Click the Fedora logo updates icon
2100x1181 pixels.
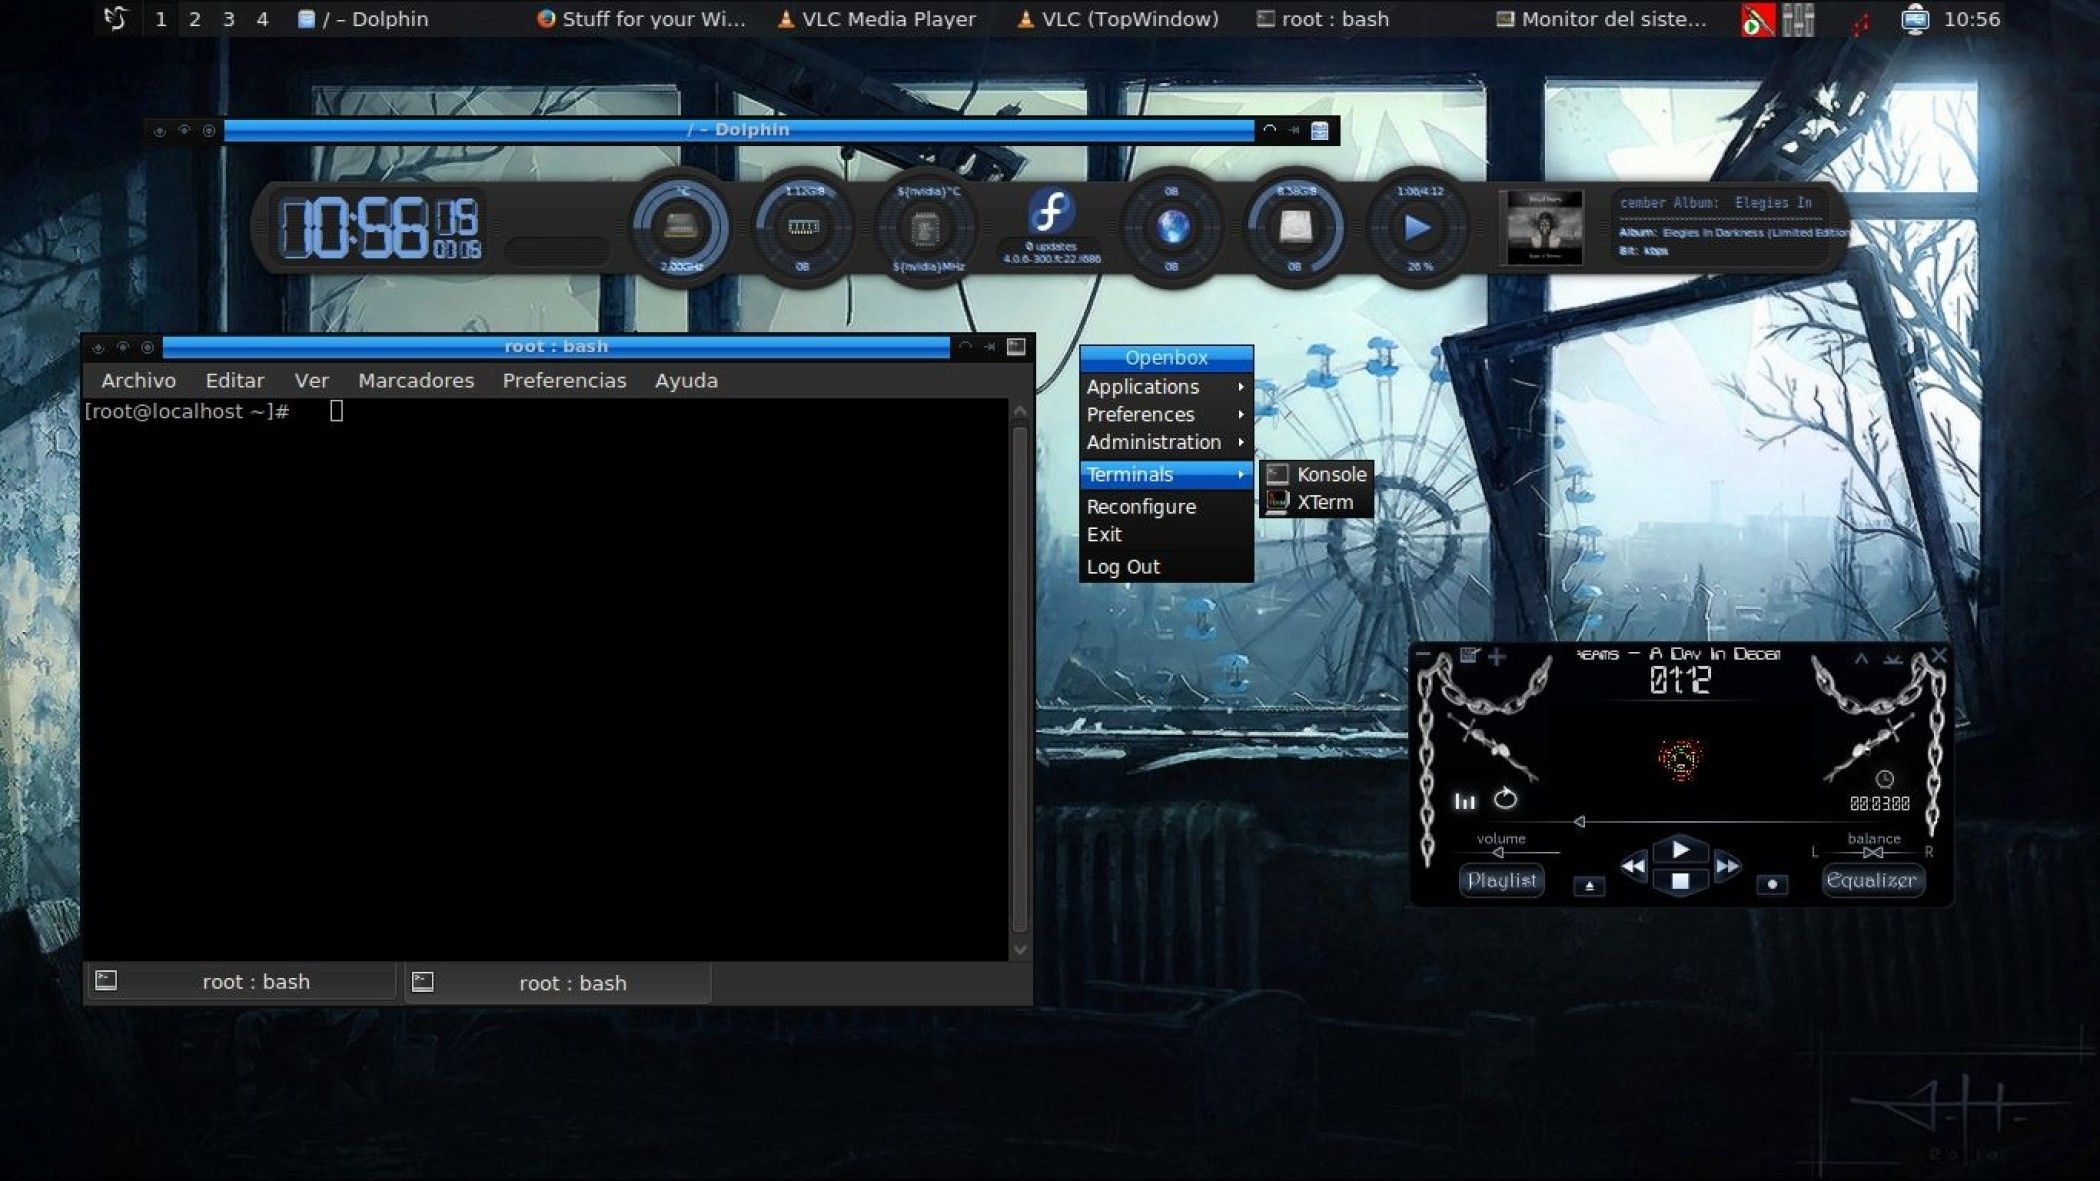tap(1051, 212)
